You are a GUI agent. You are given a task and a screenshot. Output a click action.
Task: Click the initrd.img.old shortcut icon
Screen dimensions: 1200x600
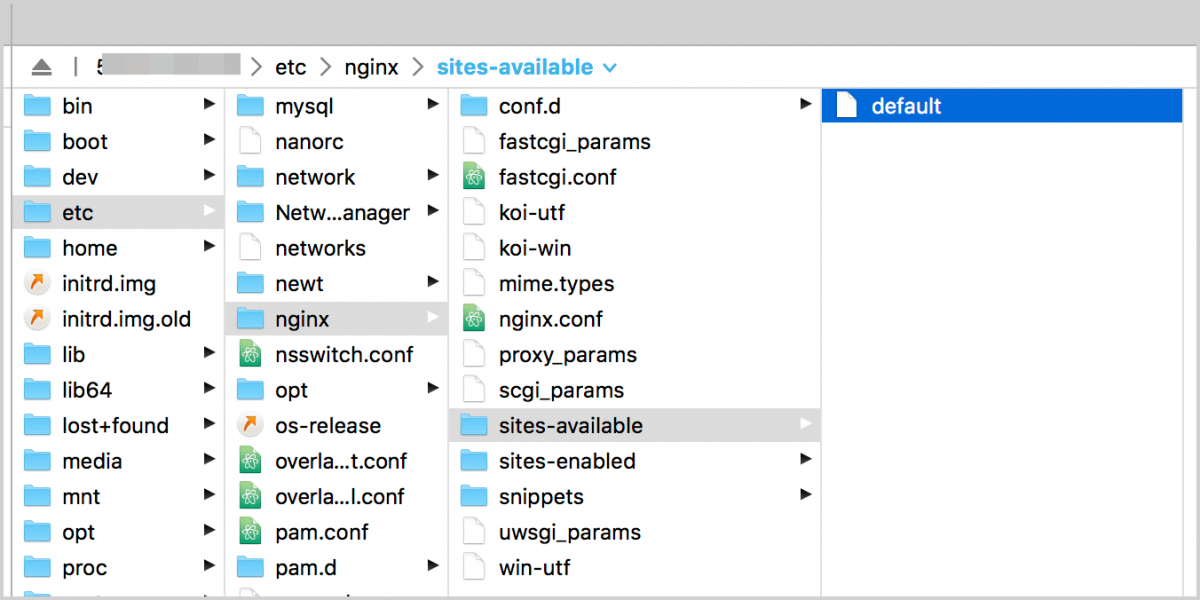click(x=37, y=320)
